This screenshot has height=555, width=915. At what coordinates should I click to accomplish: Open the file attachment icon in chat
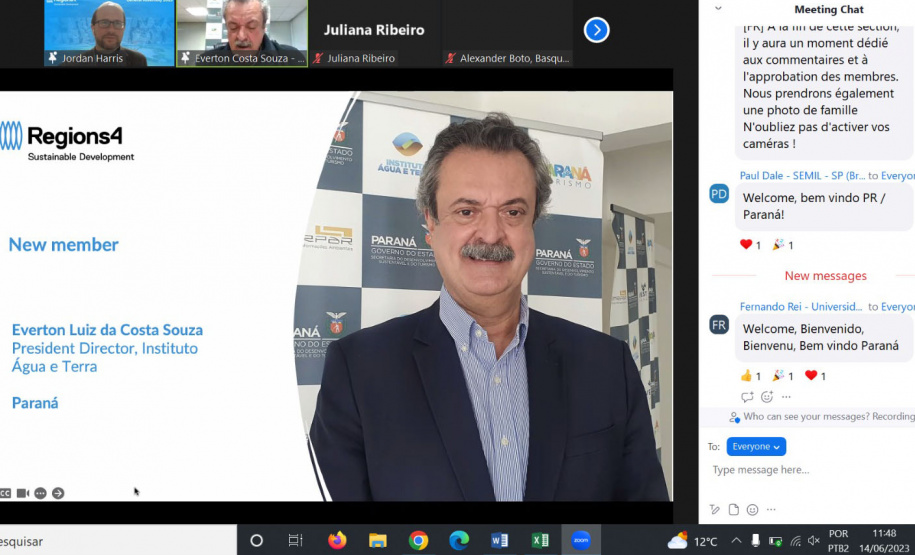(x=733, y=510)
